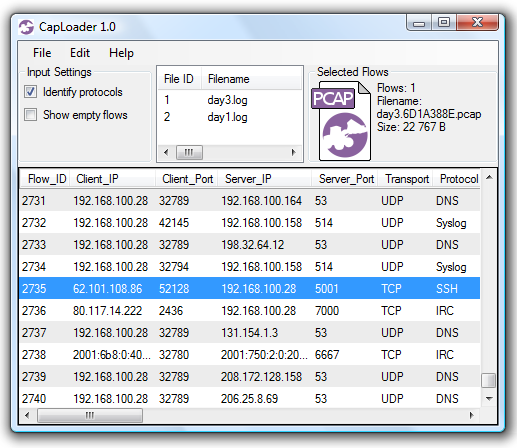Image resolution: width=517 pixels, height=448 pixels.
Task: Select flow 2736 IRC row
Action: 250,311
